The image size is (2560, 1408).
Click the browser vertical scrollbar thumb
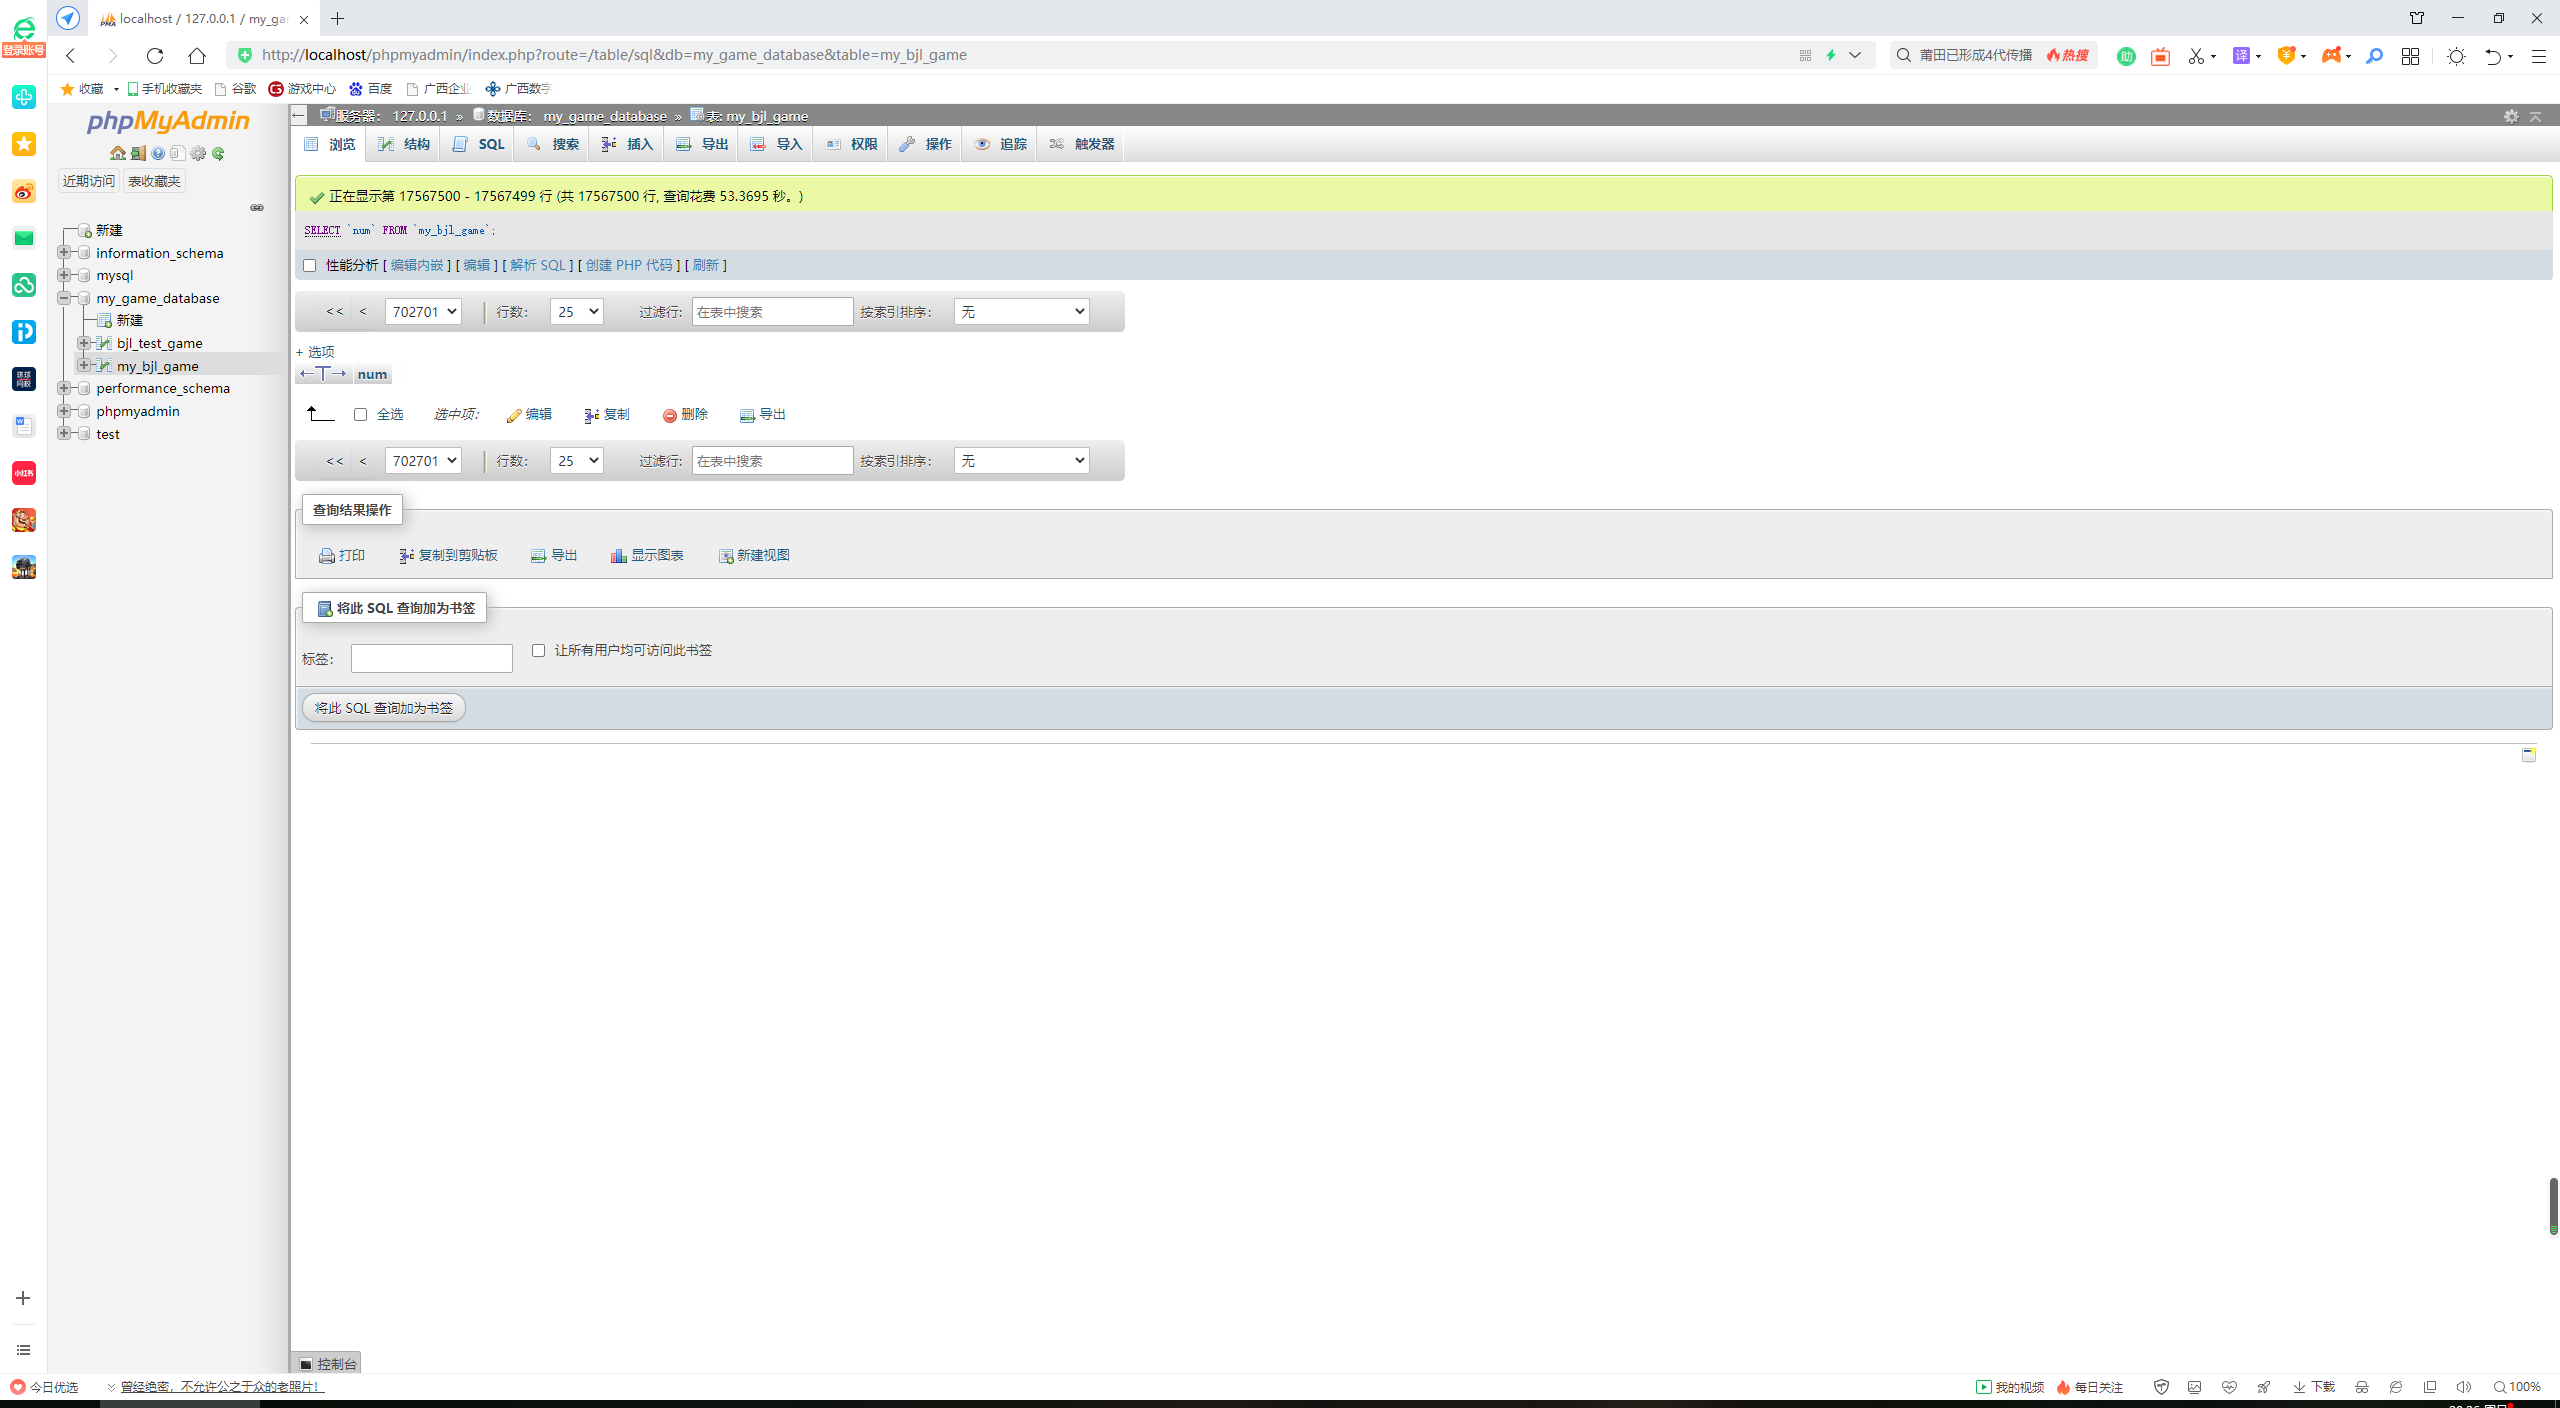[2553, 1205]
